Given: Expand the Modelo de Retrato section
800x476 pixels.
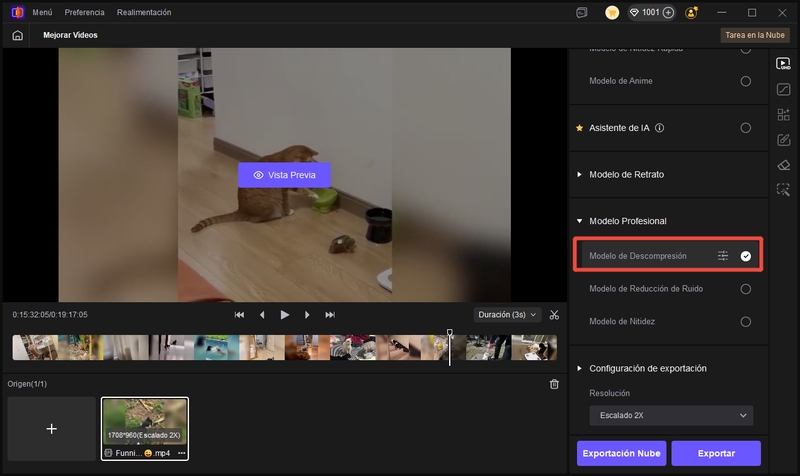Looking at the screenshot, I should pyautogui.click(x=579, y=174).
